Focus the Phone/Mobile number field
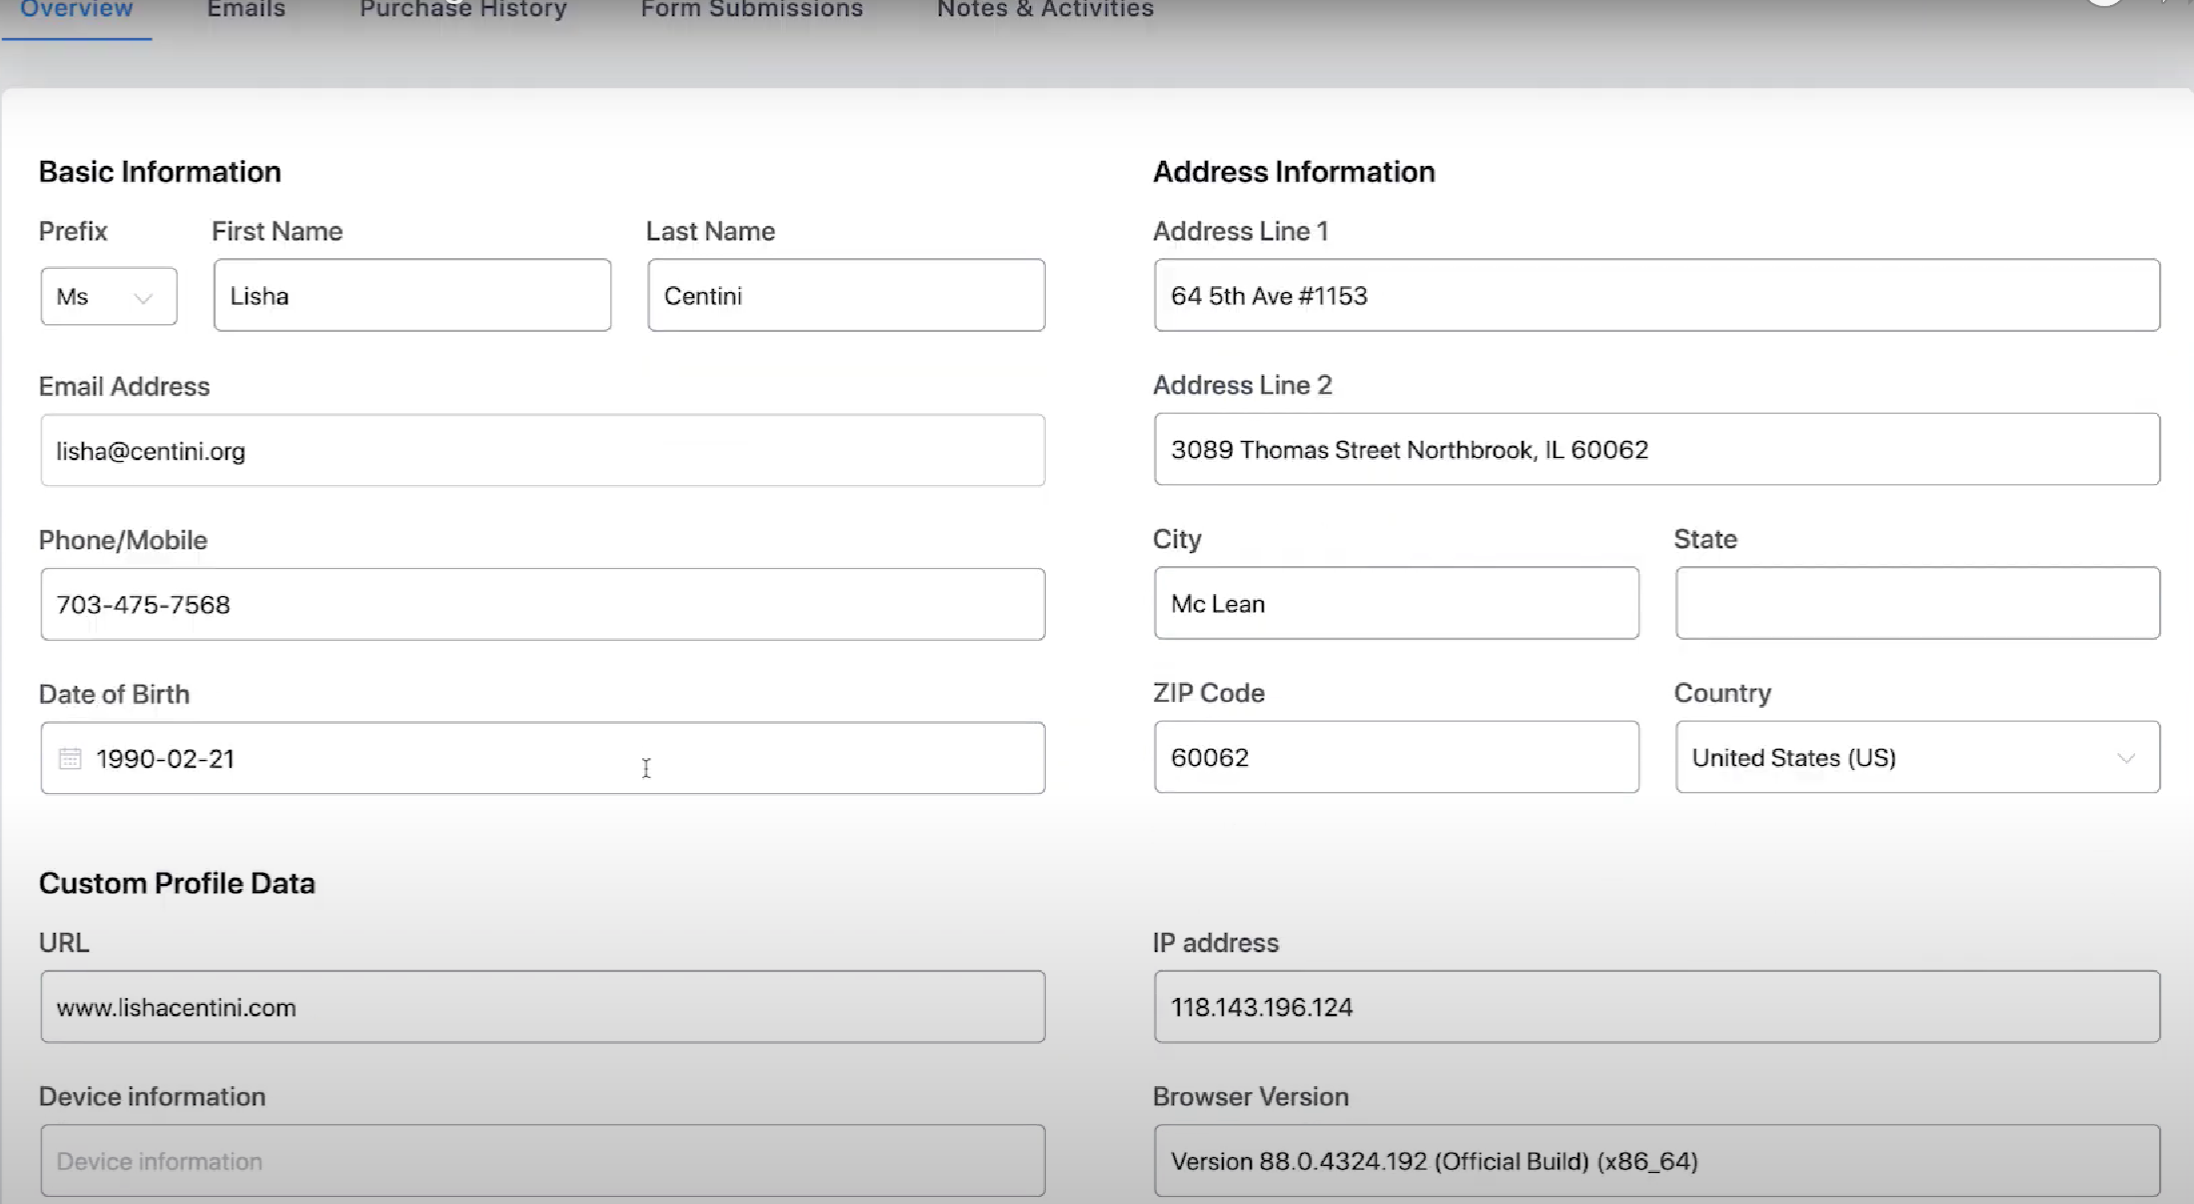Screen dimensions: 2194x1204 tap(541, 604)
